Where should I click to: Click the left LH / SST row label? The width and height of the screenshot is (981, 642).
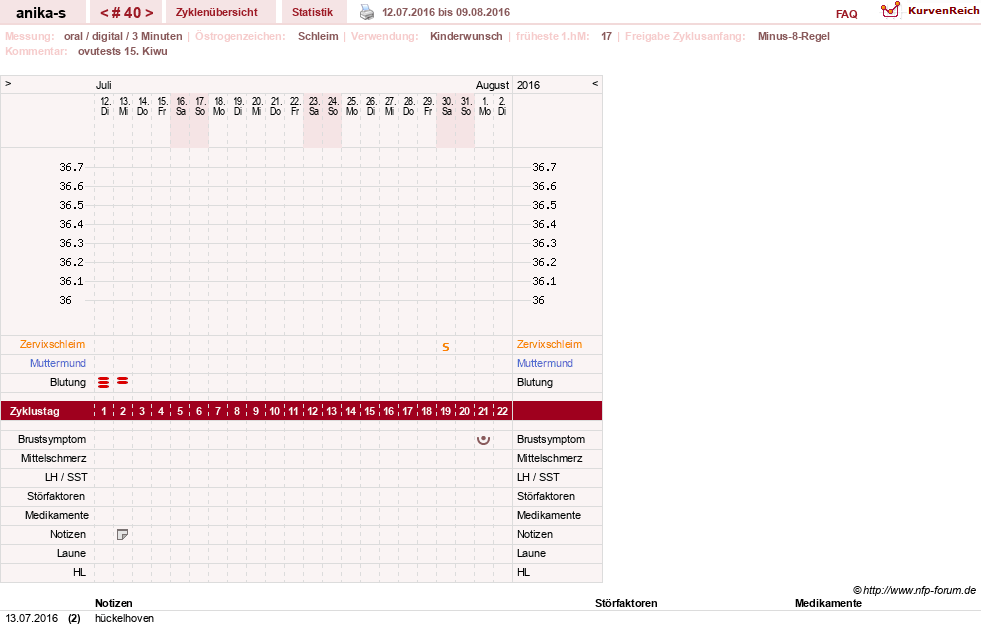tap(66, 477)
